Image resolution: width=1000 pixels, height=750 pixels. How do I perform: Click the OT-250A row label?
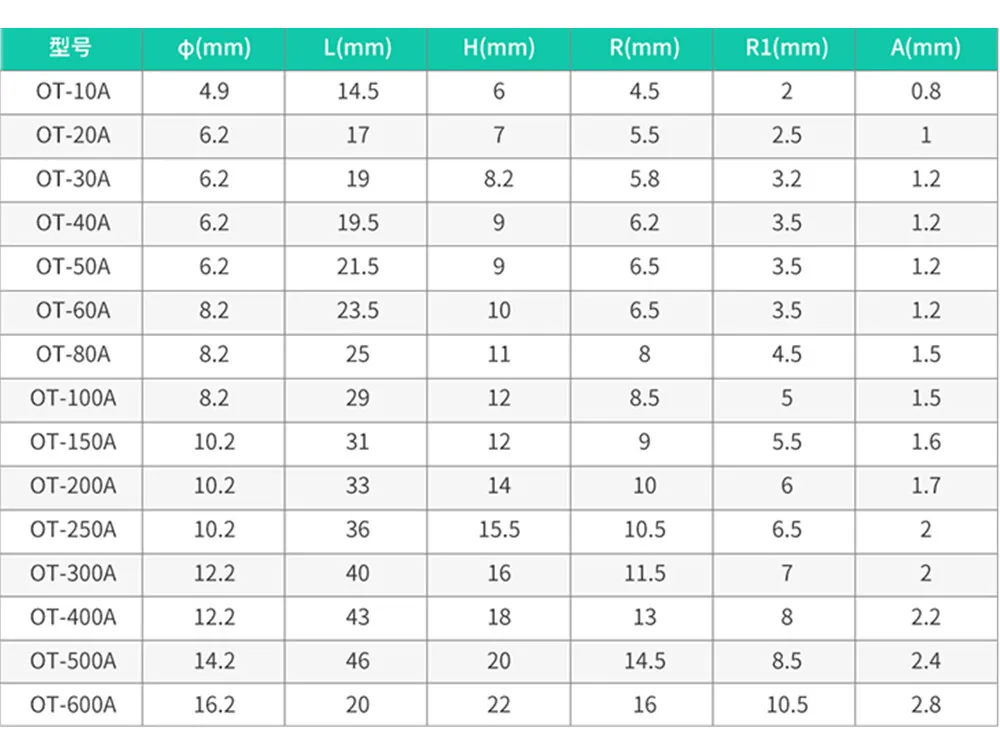pos(71,531)
